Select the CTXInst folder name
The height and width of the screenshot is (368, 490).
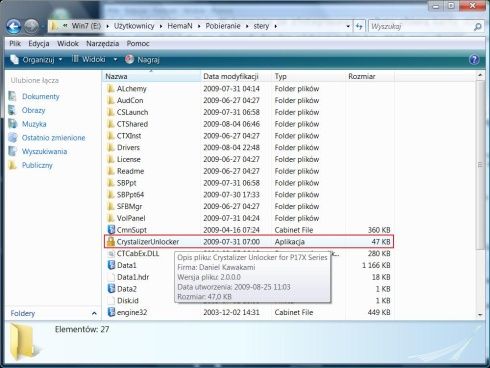129,136
